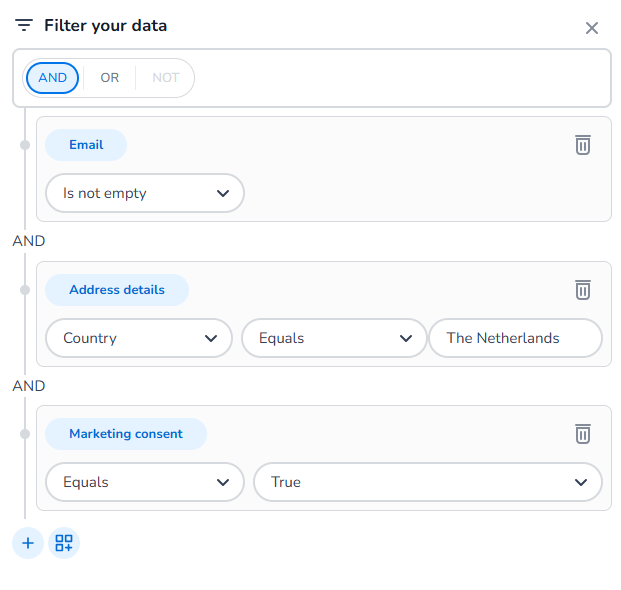
Task: Expand the Country field dropdown
Action: tap(139, 338)
